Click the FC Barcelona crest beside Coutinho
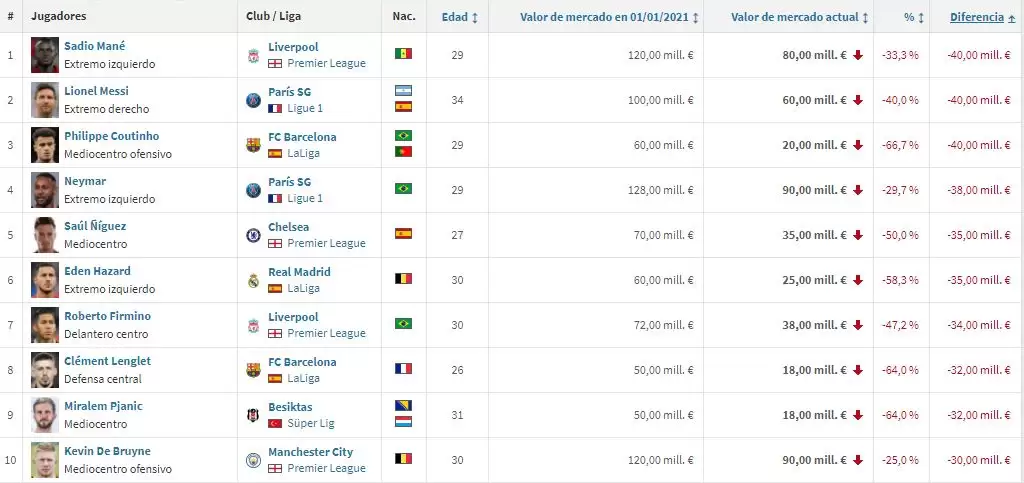Viewport: 1024px width, 483px height. pos(253,145)
